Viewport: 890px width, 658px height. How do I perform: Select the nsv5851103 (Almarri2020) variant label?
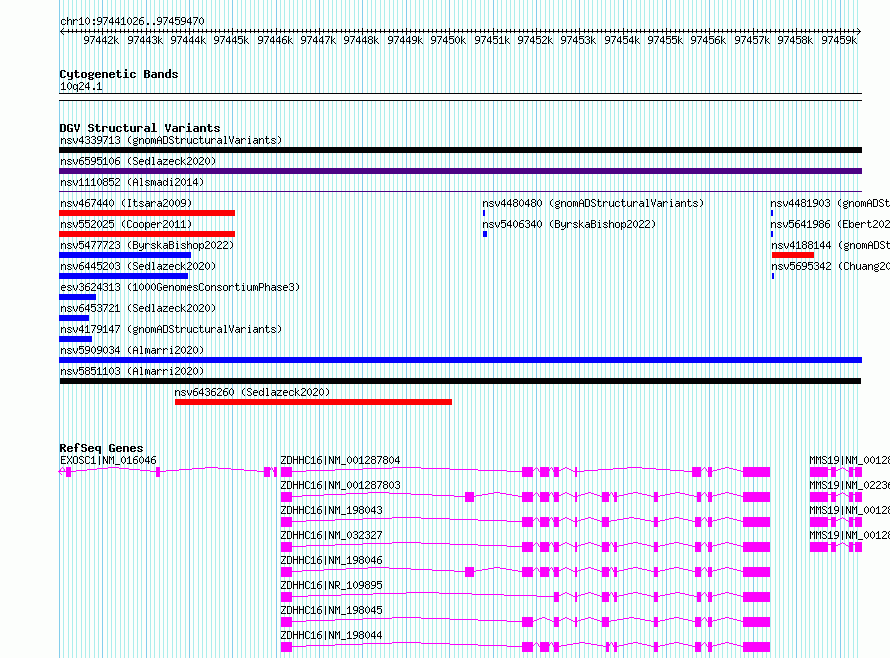tap(132, 371)
